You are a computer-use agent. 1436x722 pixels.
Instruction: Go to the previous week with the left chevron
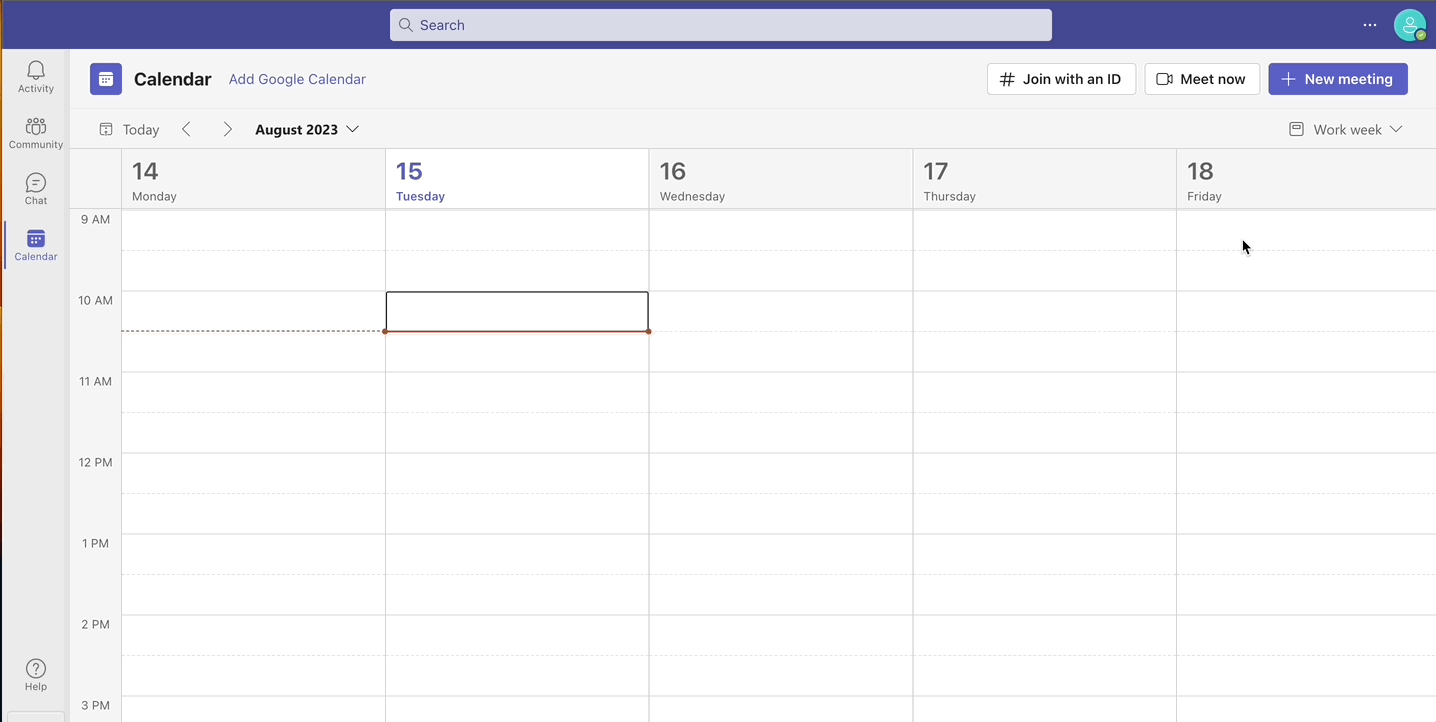(x=187, y=129)
